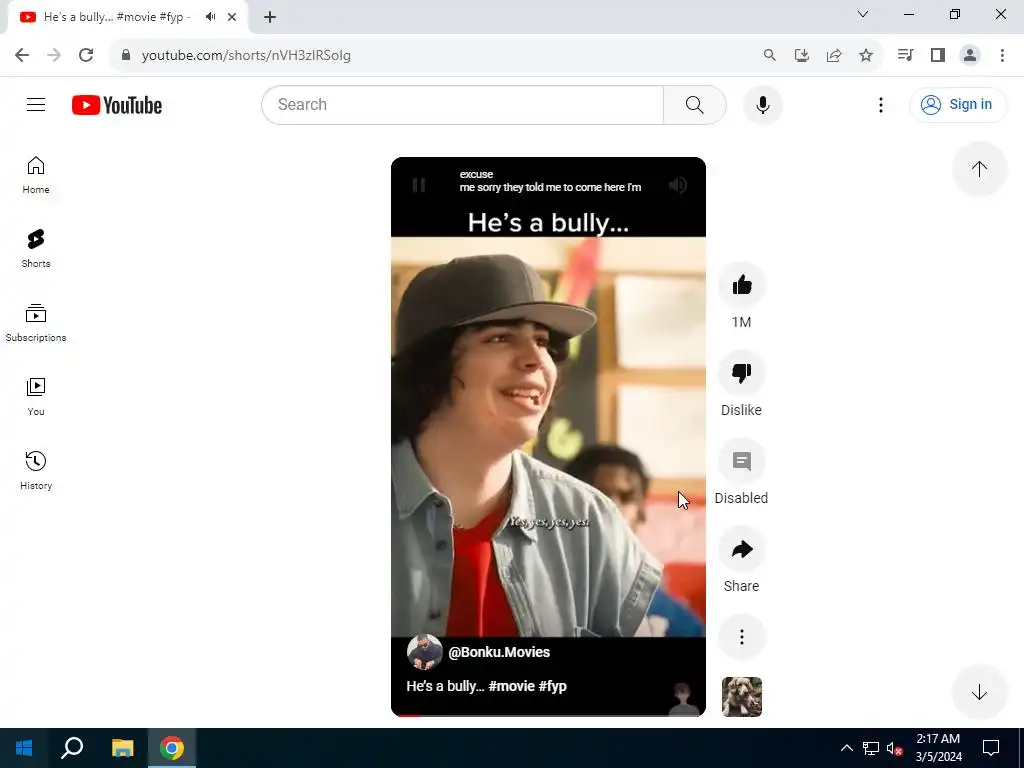The image size is (1024, 768).
Task: Open the sound source dog thumbnail
Action: coord(742,697)
